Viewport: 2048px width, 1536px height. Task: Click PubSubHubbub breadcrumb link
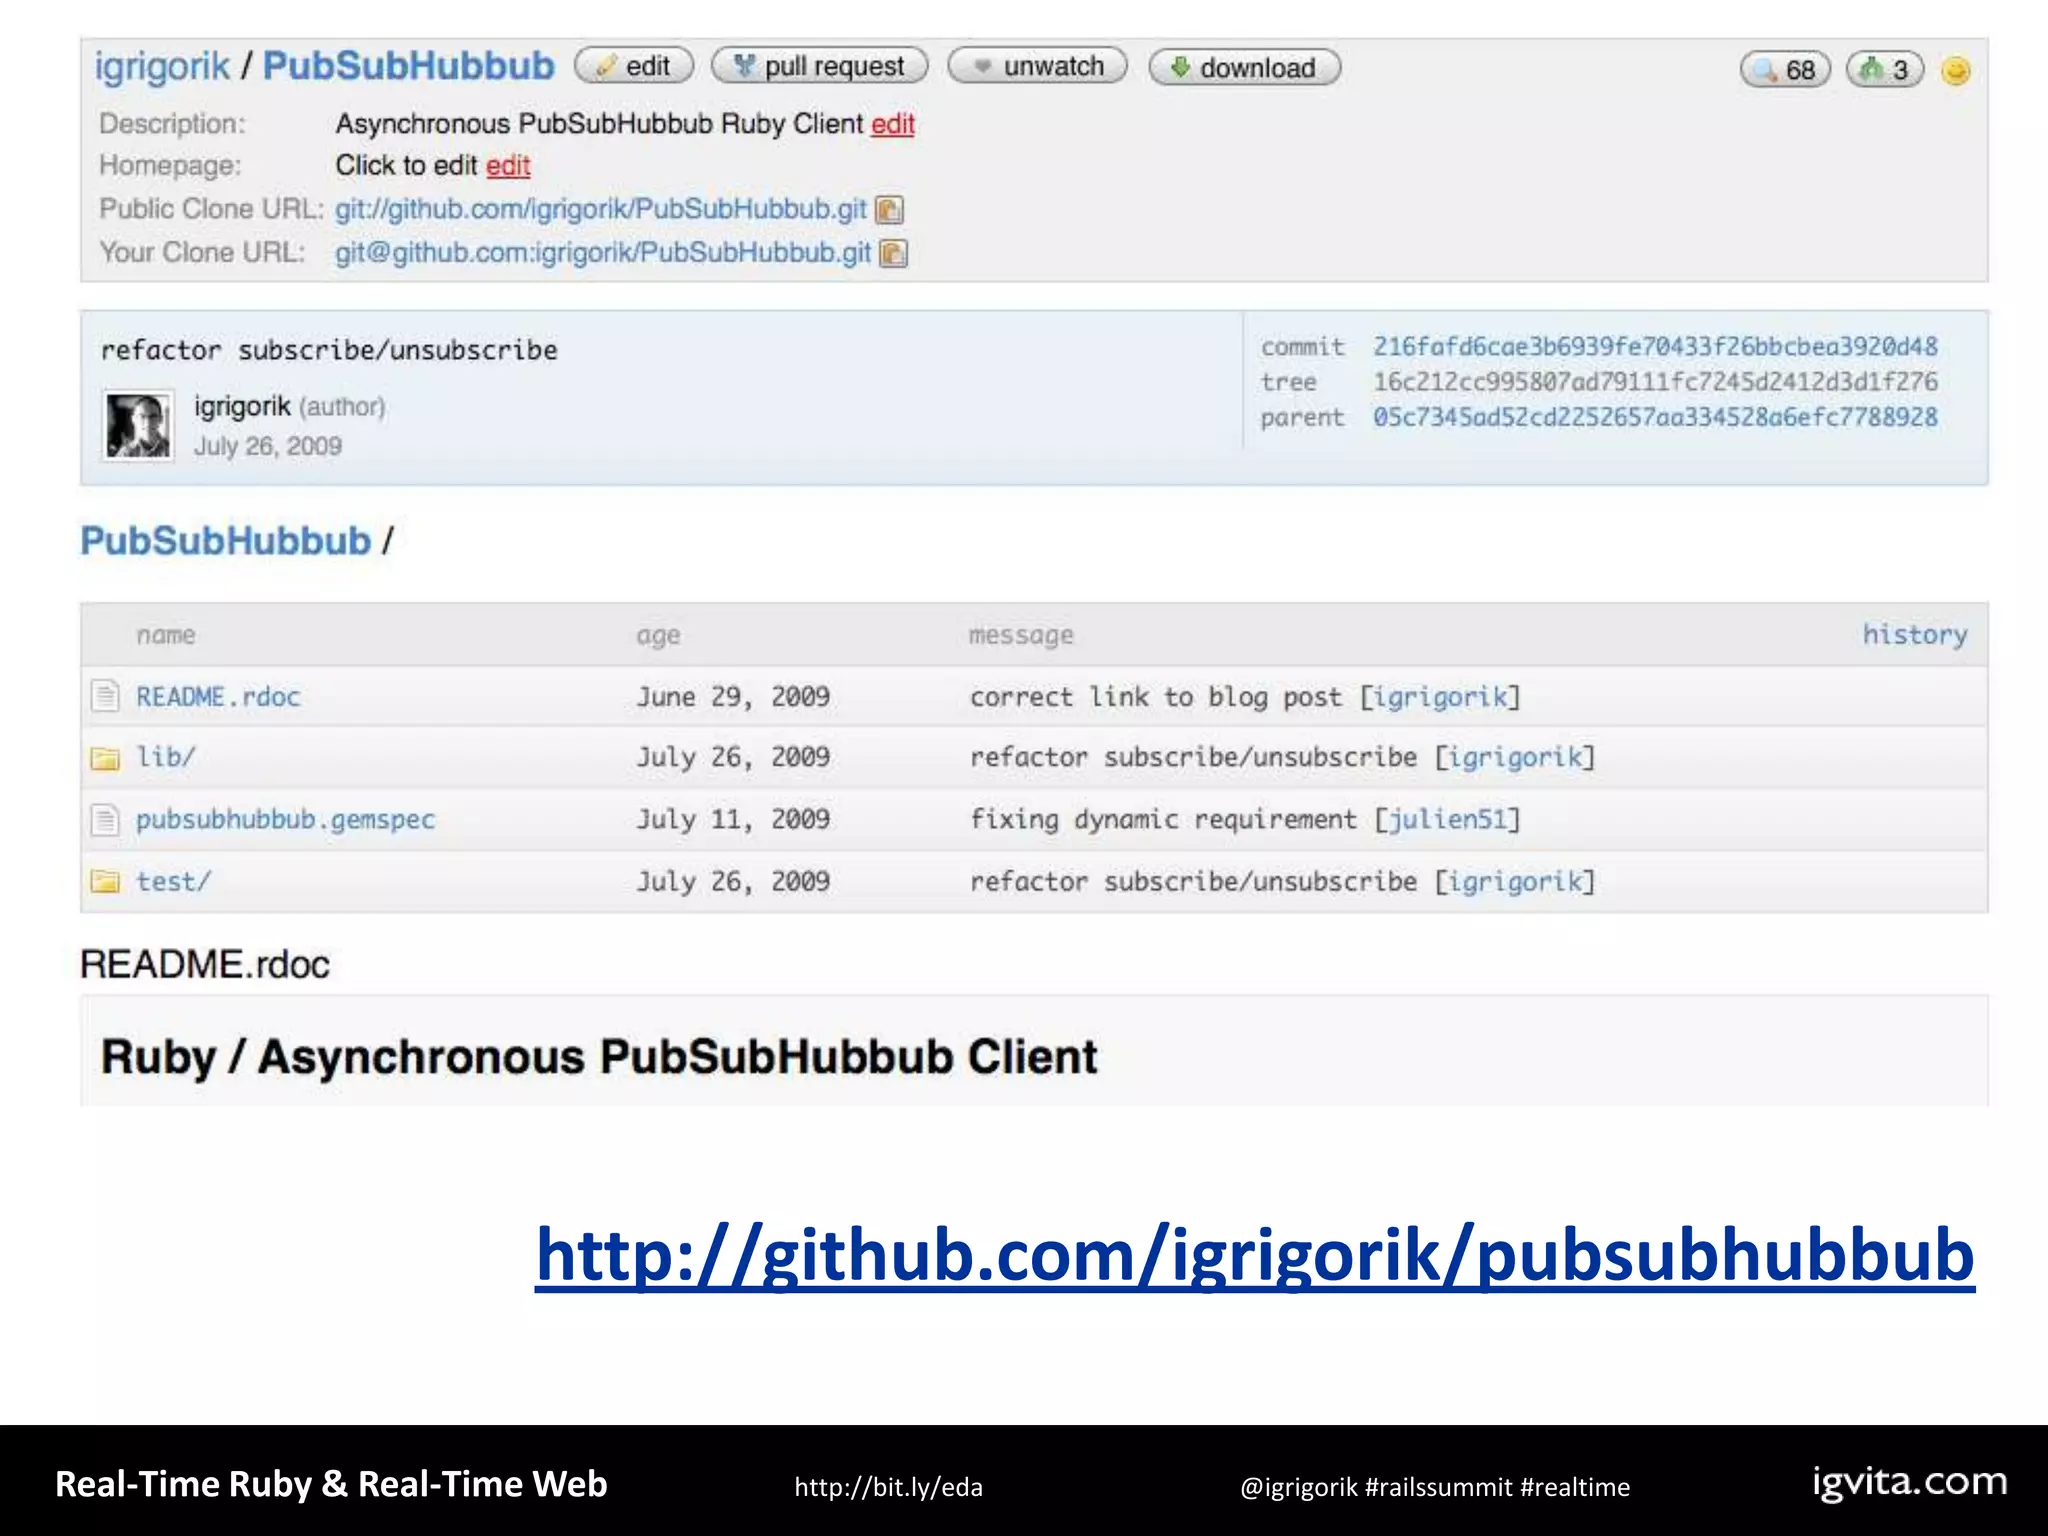pyautogui.click(x=226, y=541)
